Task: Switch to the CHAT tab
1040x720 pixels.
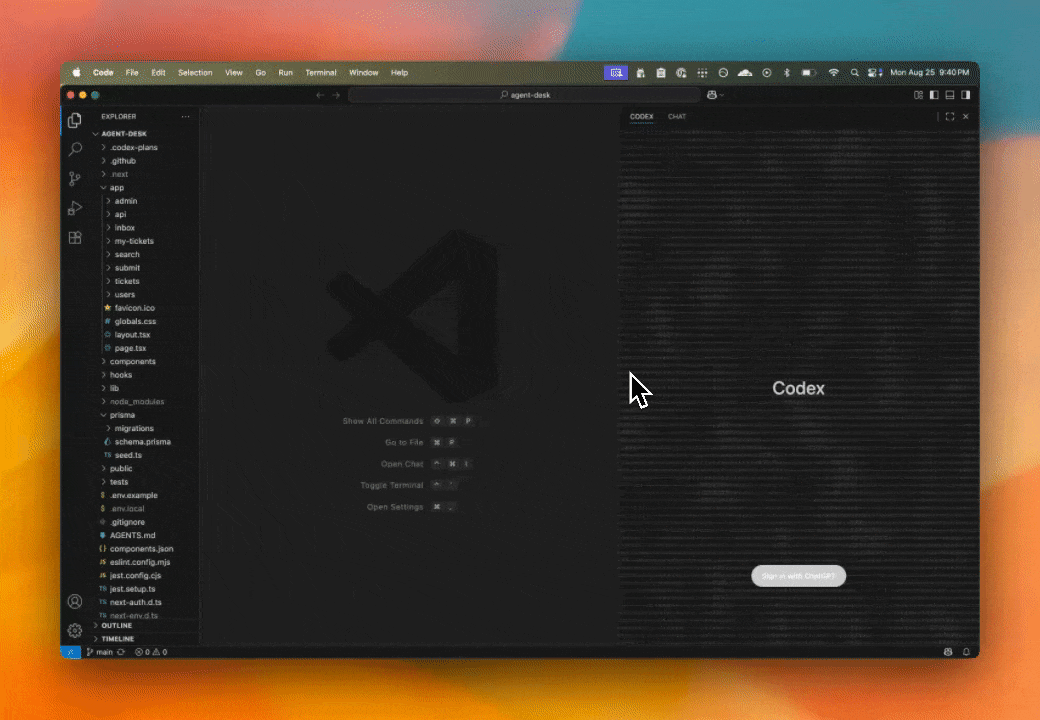Action: [x=677, y=117]
